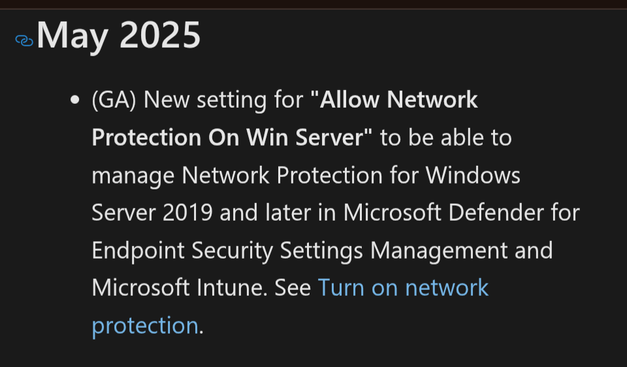Click the "(GA)" label

pyautogui.click(x=114, y=100)
